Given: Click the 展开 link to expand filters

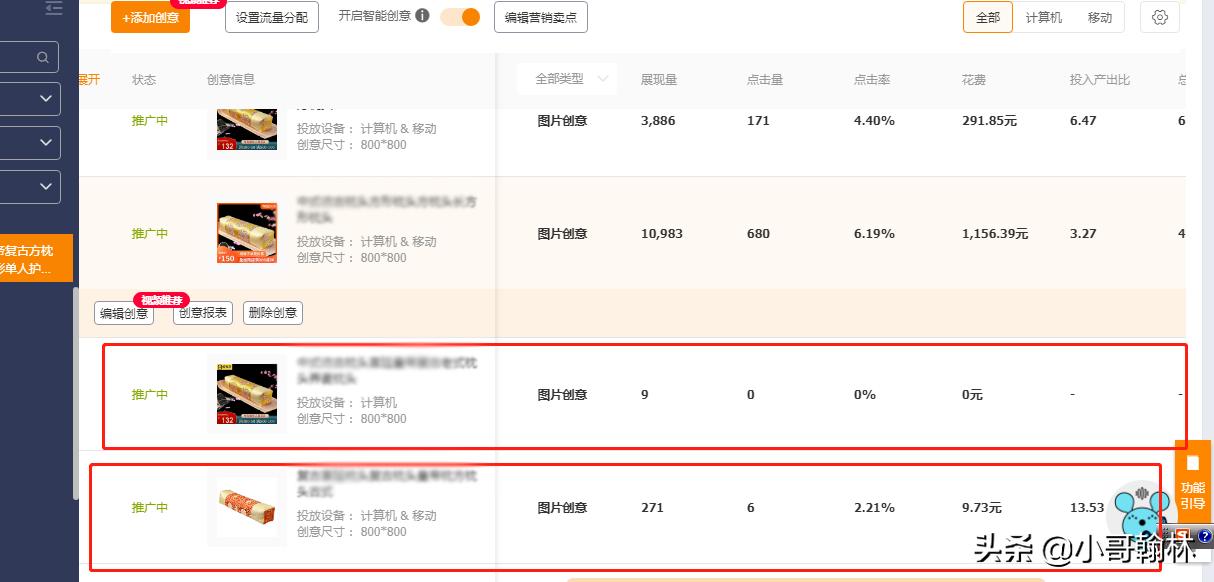Looking at the screenshot, I should click(88, 78).
